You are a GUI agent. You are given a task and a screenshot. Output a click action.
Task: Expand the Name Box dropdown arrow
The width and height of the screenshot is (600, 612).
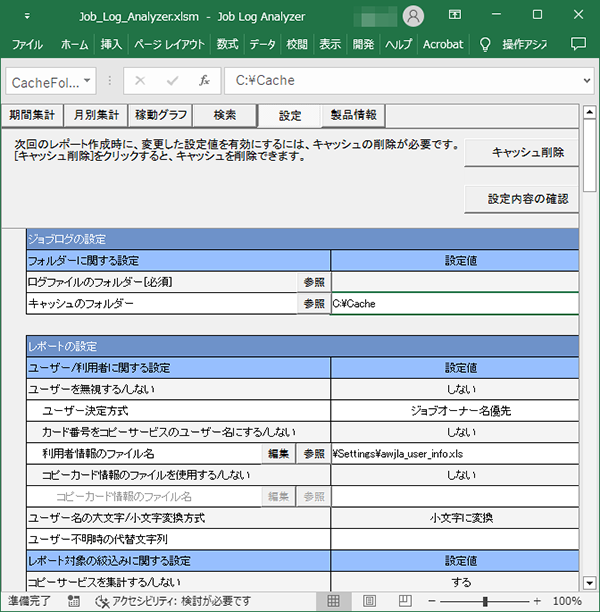pos(87,81)
